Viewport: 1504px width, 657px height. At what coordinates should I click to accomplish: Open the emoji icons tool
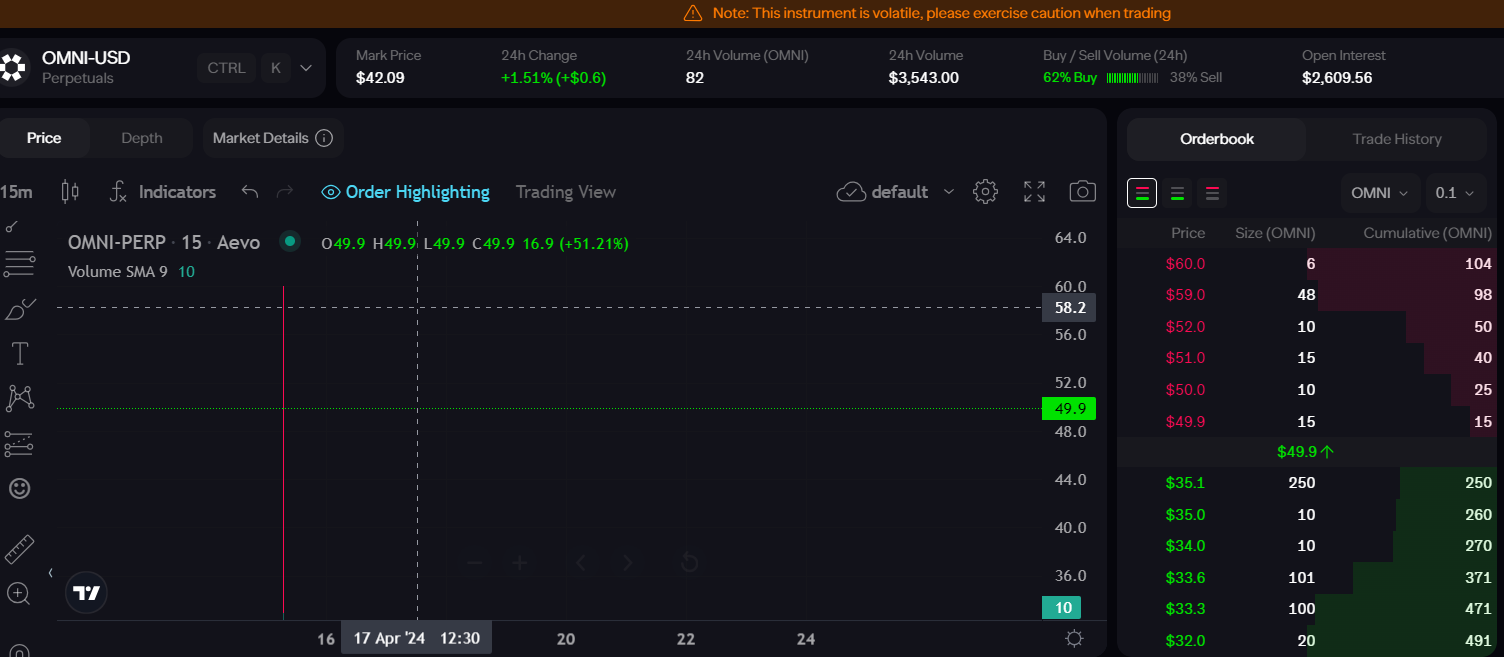click(19, 488)
